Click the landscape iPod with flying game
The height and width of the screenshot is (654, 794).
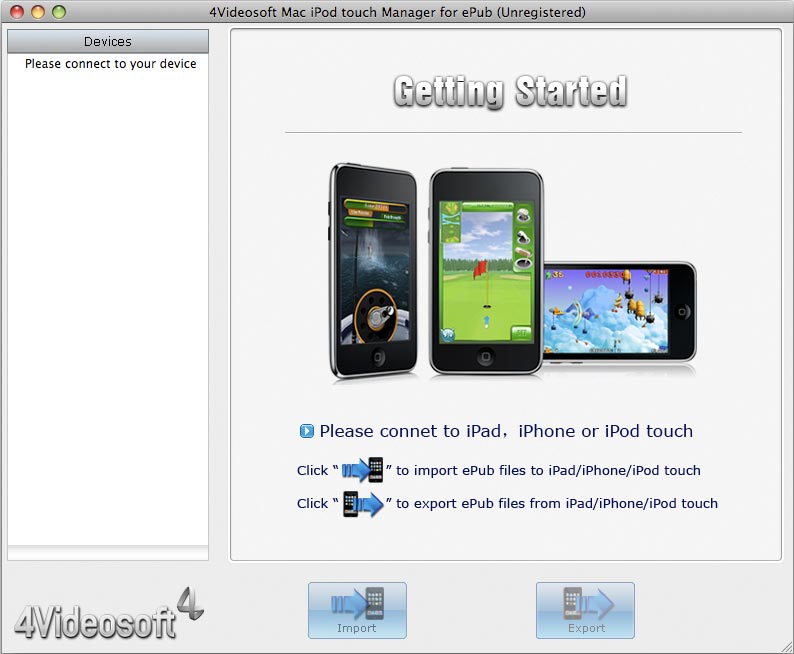click(619, 311)
